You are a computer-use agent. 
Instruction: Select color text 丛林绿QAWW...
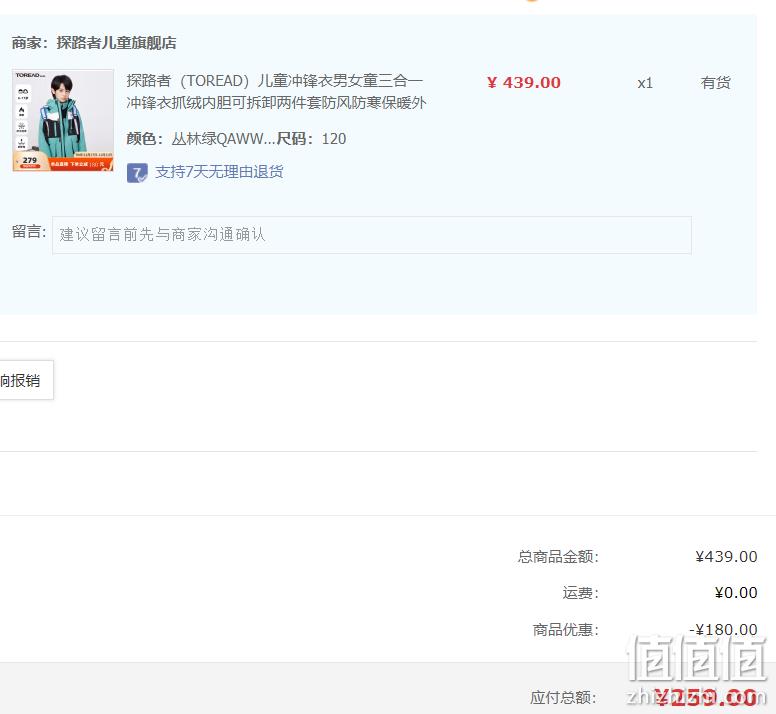click(x=223, y=139)
